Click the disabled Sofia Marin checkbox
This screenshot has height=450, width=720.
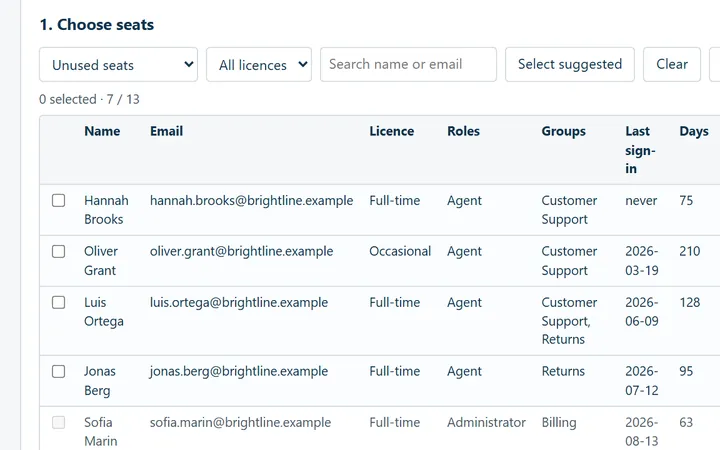click(x=58, y=422)
